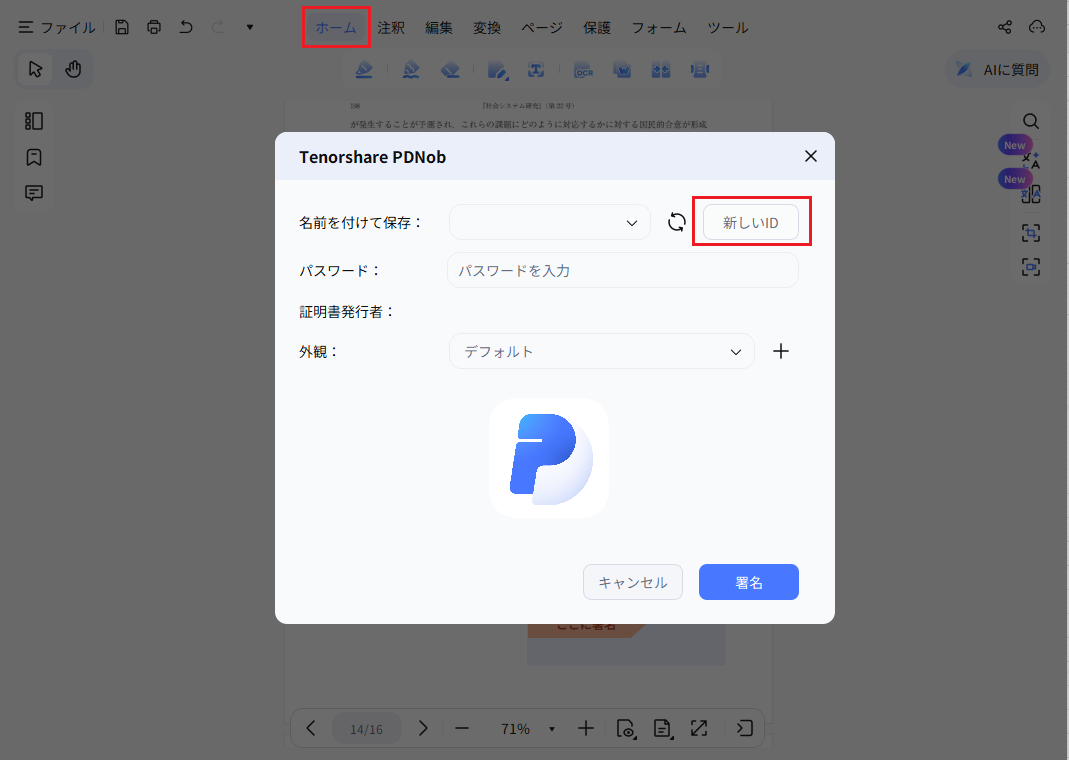Screen dimensions: 1069x760
Task: Click the screenshot capture icon
Action: [x=1031, y=233]
